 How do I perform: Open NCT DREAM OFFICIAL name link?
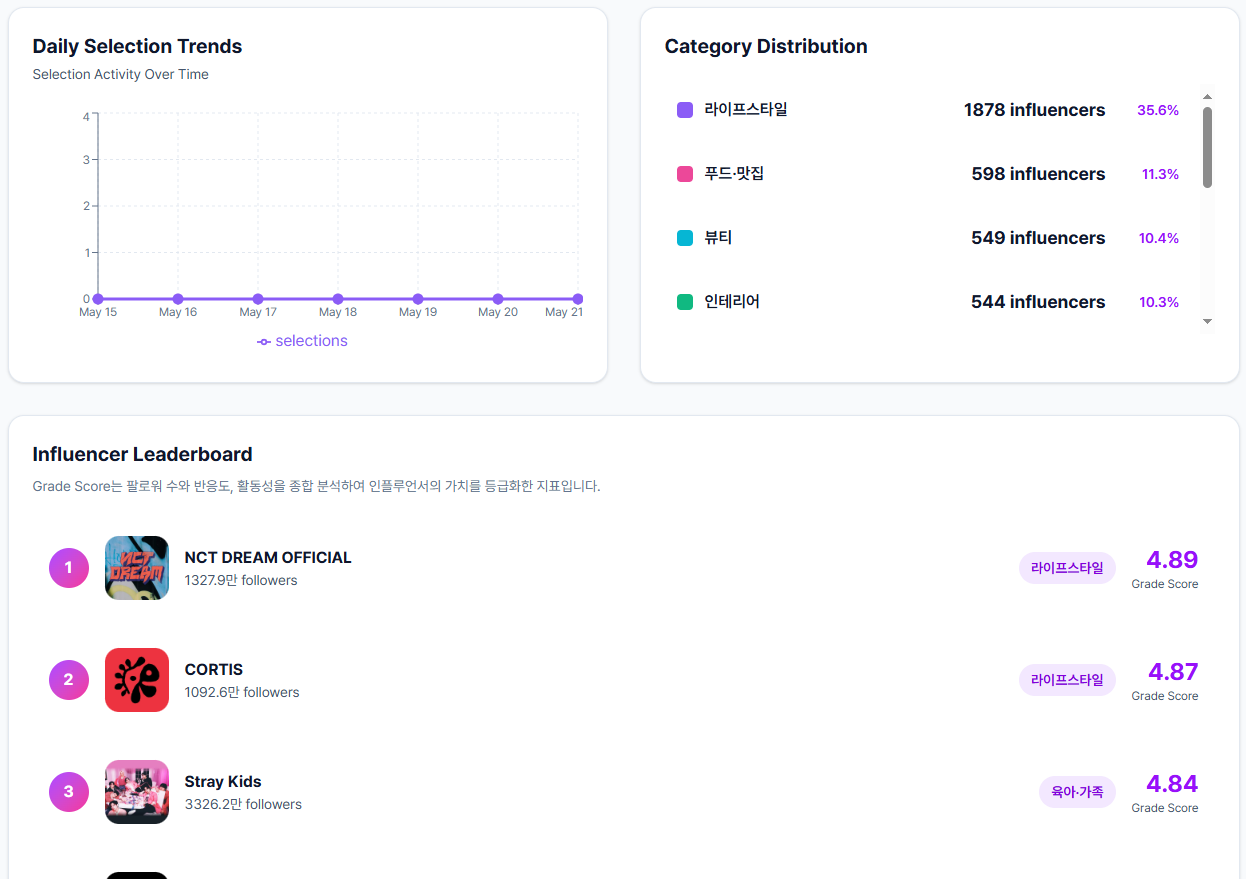(x=268, y=558)
